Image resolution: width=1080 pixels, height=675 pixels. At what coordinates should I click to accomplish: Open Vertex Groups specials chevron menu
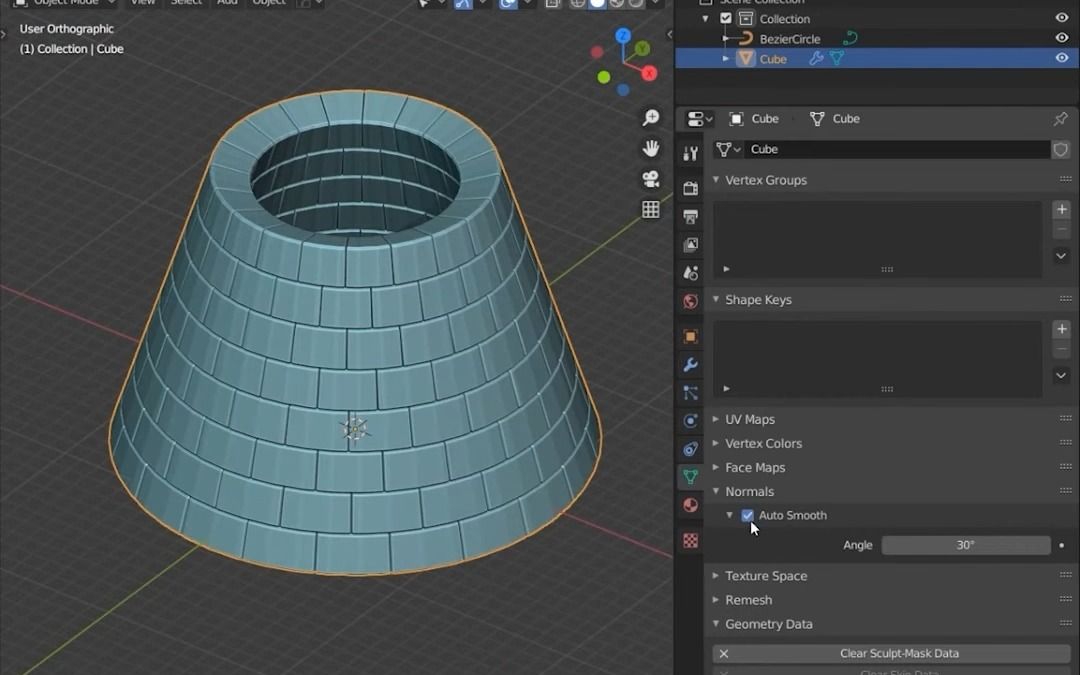(1061, 256)
